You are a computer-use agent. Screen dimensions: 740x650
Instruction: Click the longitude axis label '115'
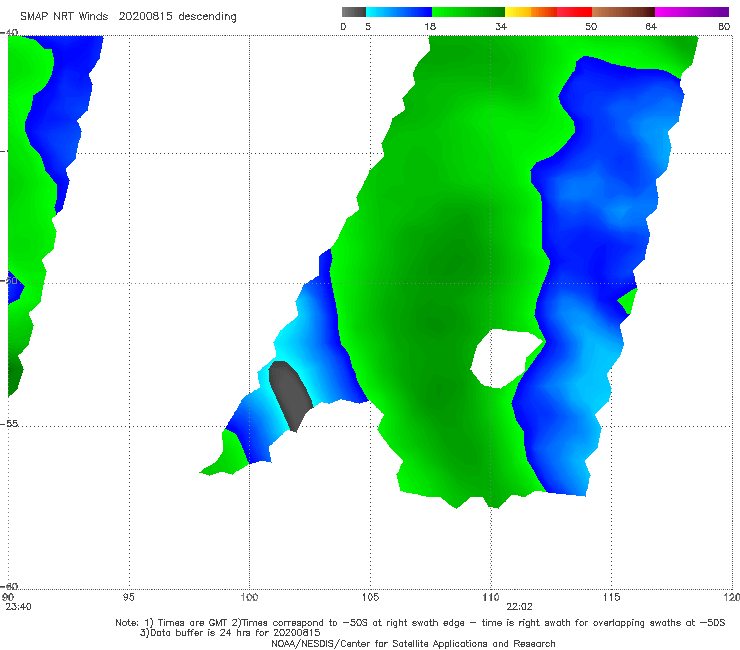pos(612,598)
